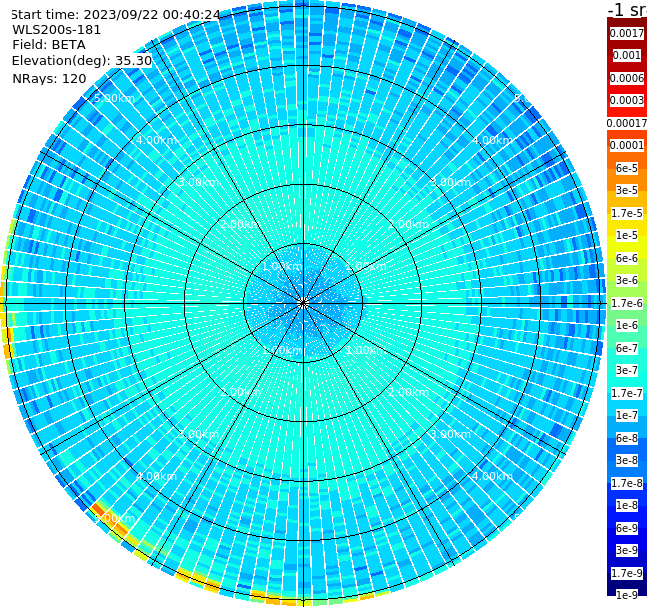Screen dimensions: 647x607
Task: Select the WLS200s-181 instrument label
Action: (x=57, y=30)
